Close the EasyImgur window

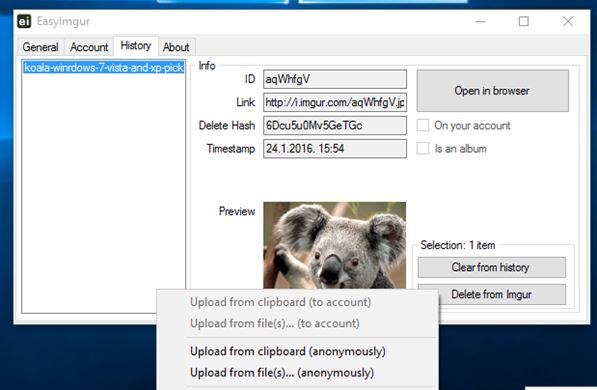568,21
